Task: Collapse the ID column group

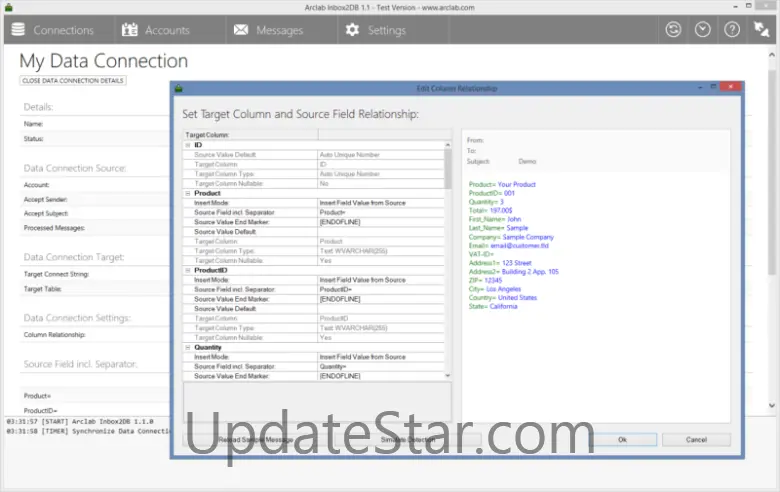Action: click(188, 145)
